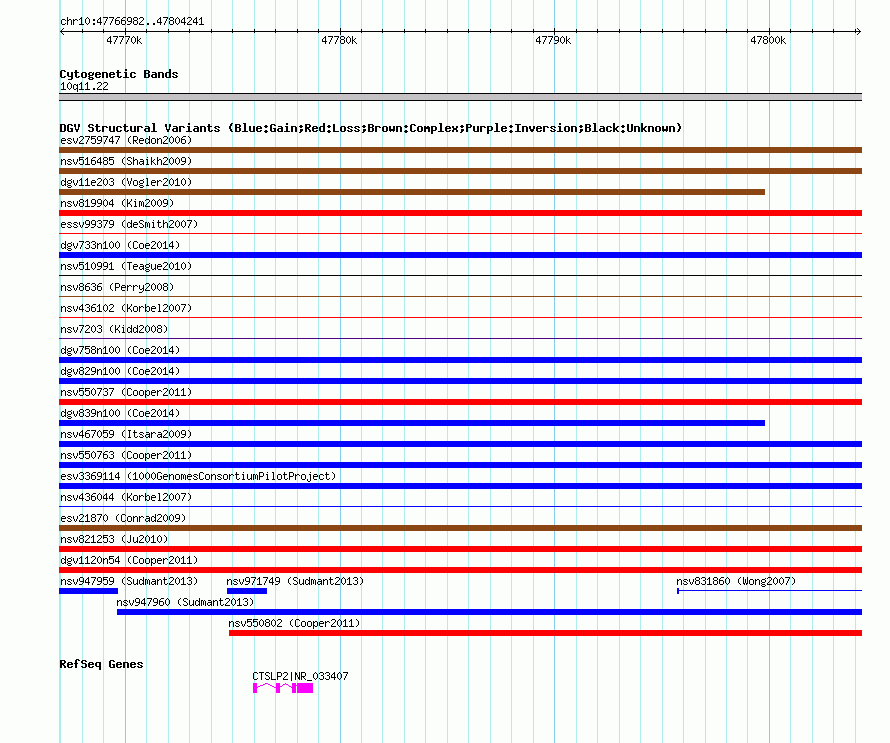Click the nsv947960 (Sudmant2013) label

185,602
